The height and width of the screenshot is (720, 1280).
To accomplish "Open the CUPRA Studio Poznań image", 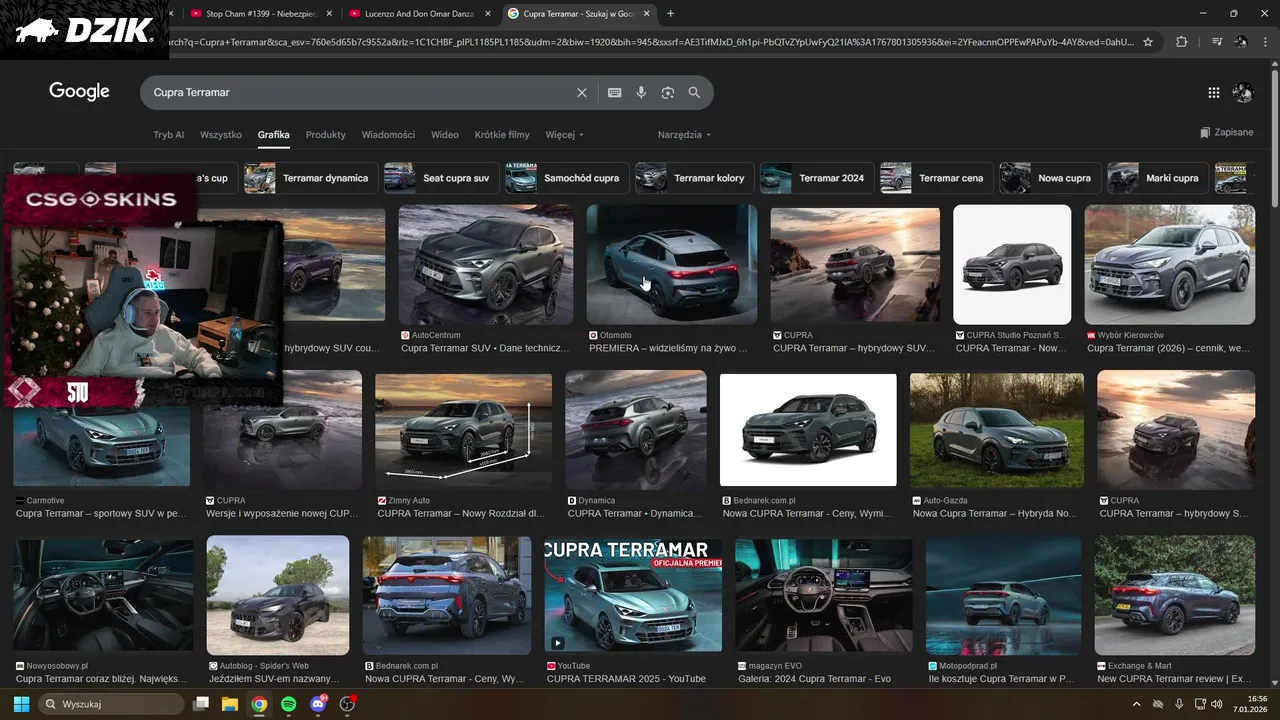I will pos(1012,265).
